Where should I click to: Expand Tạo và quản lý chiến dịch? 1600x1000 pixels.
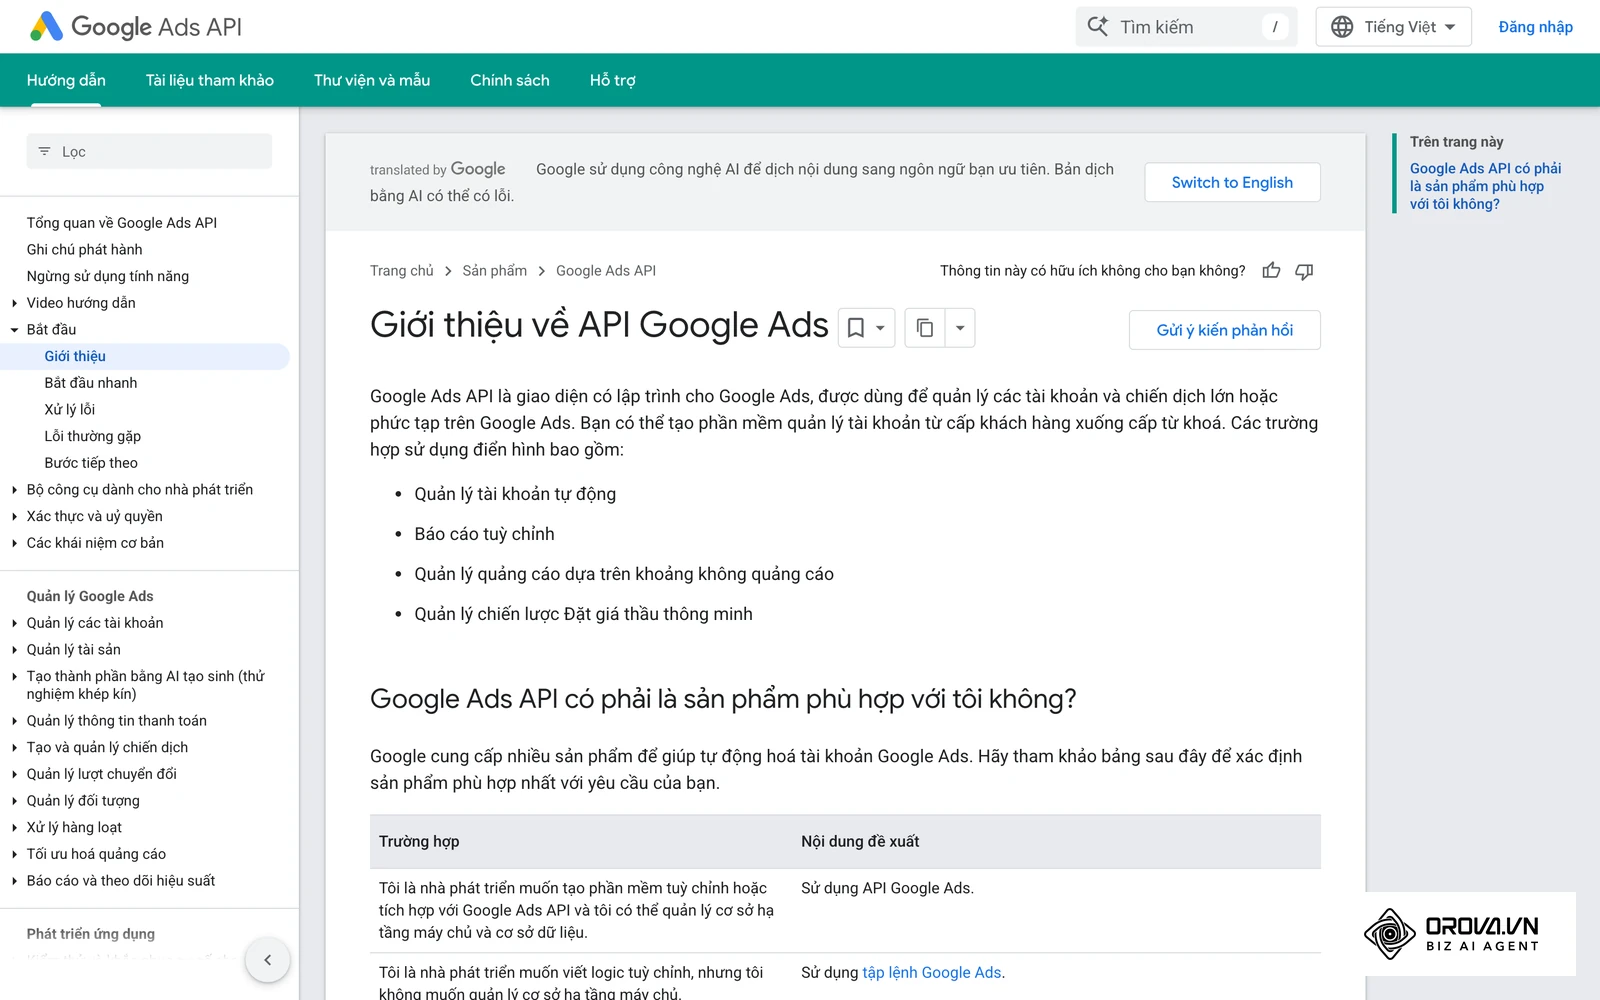(14, 748)
